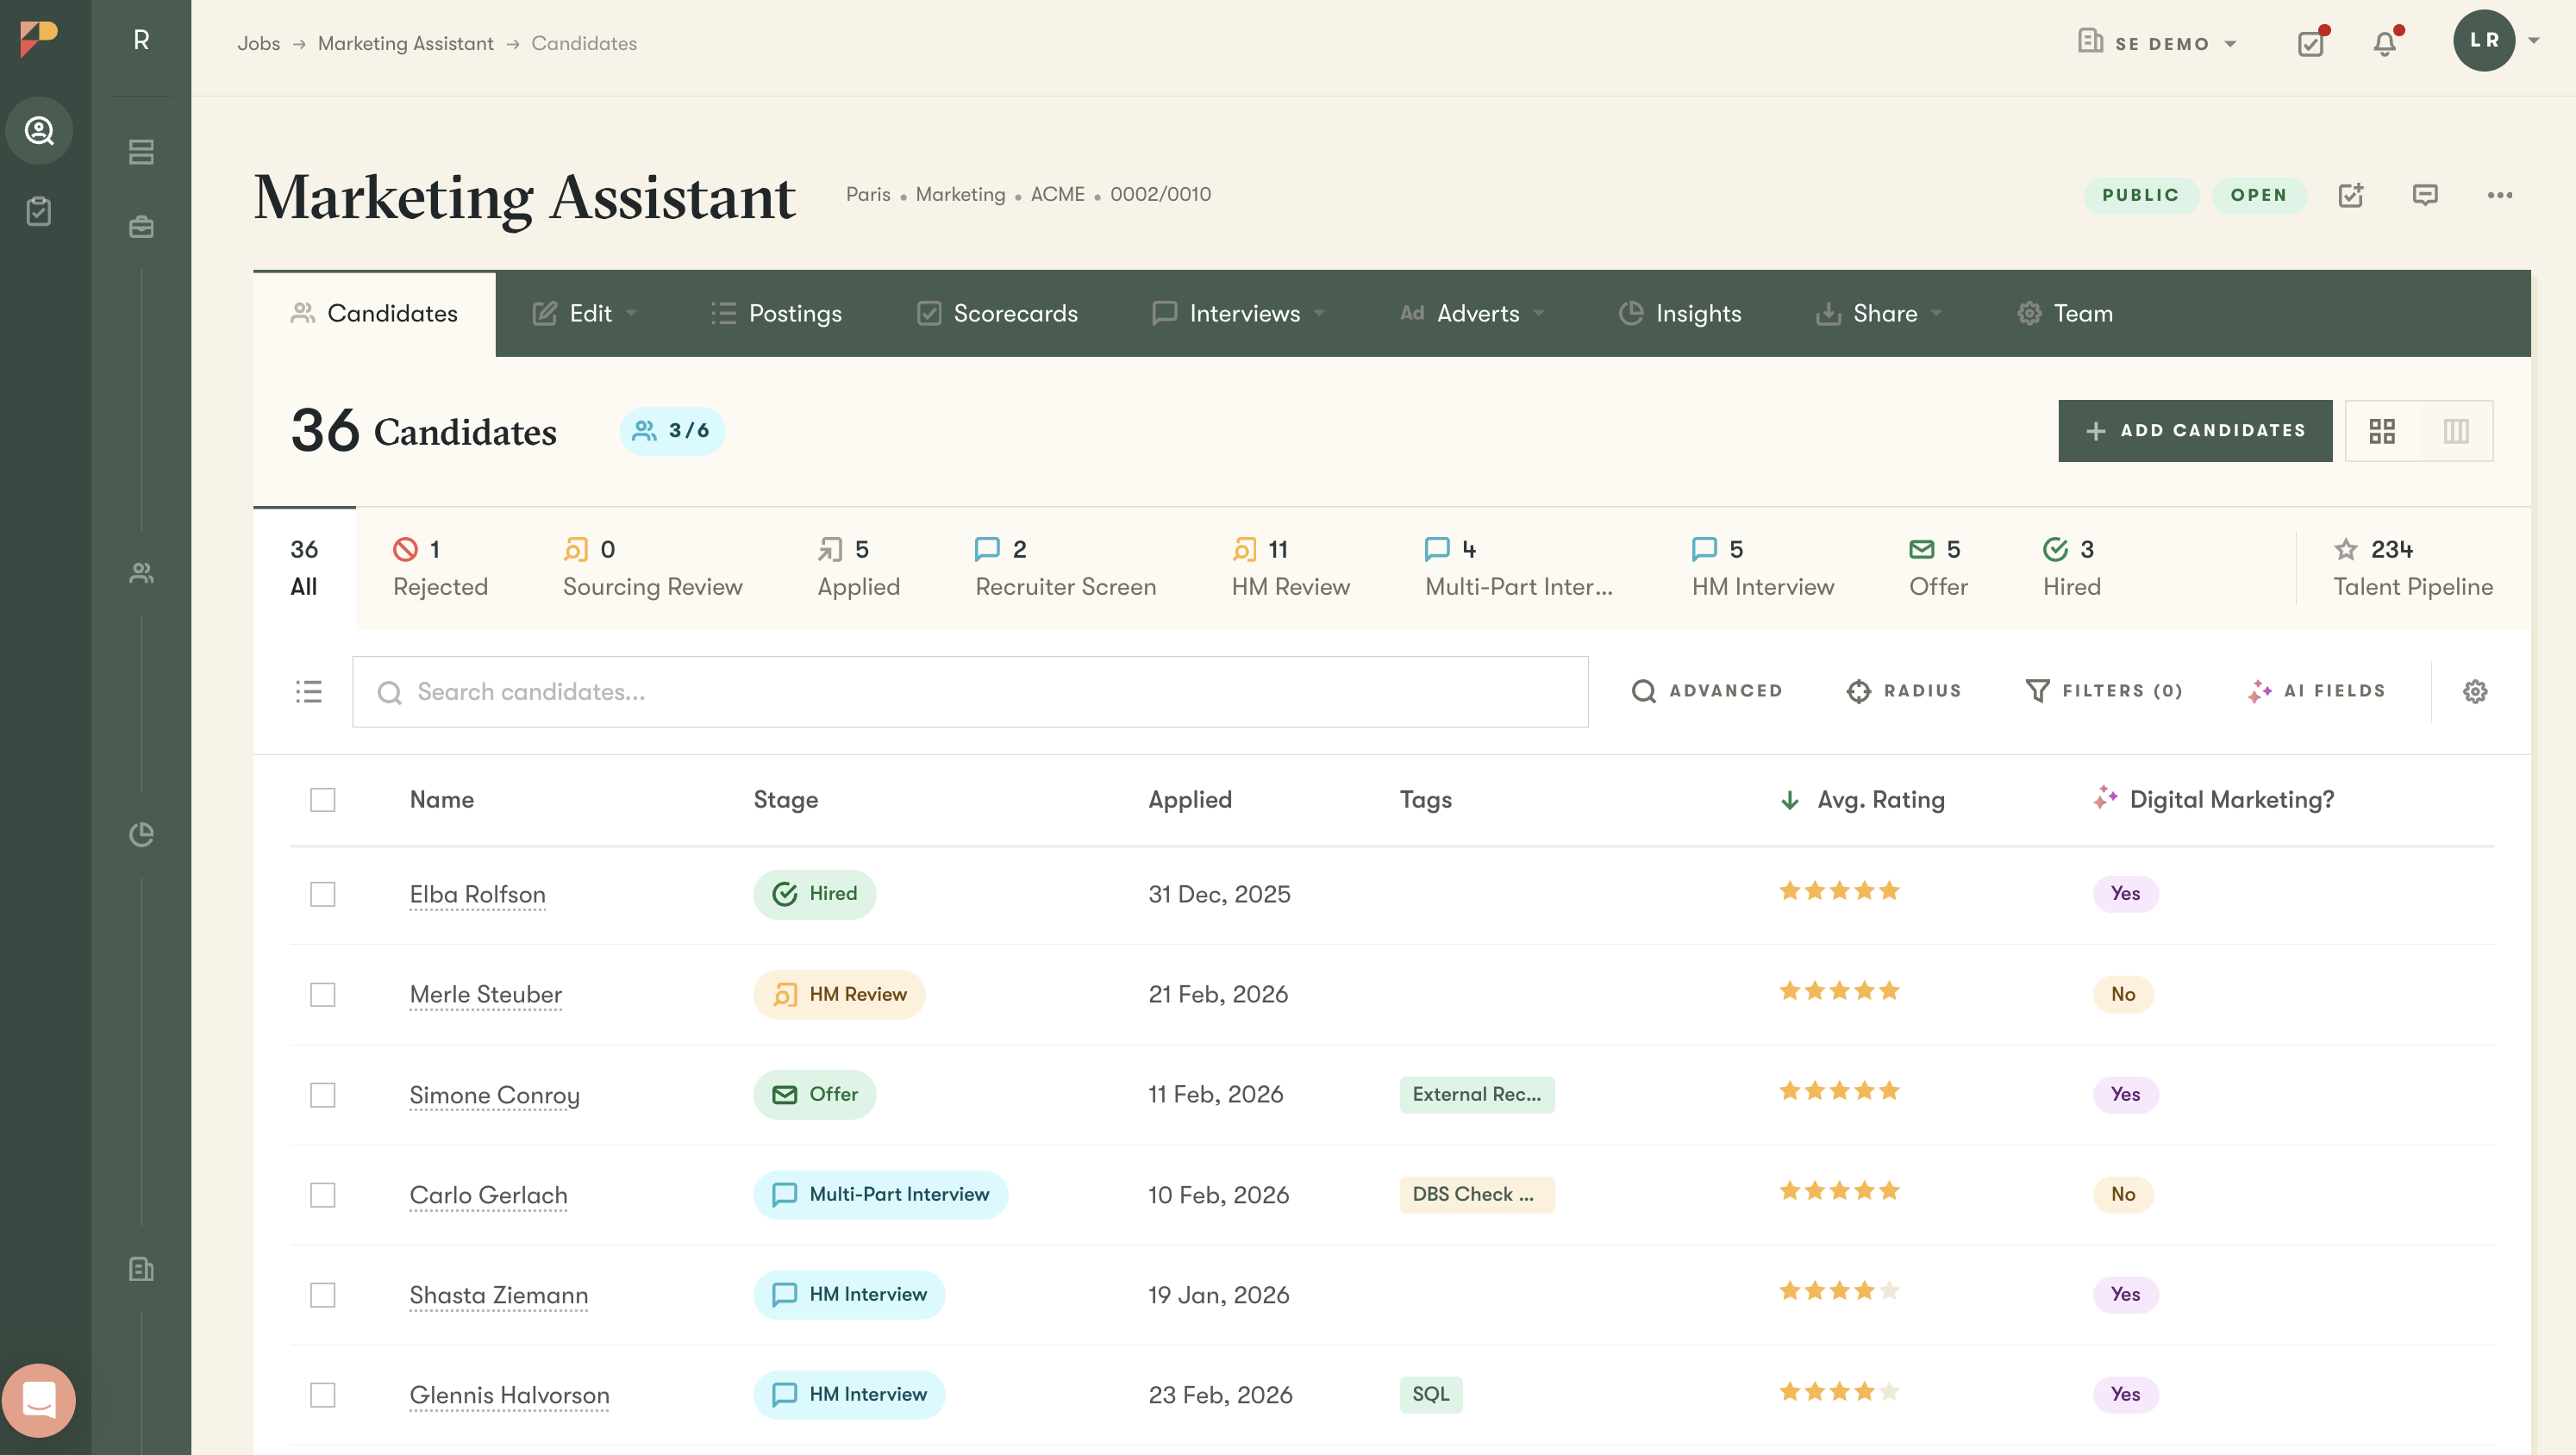Image resolution: width=2576 pixels, height=1455 pixels.
Task: Switch to the Scorecards tab
Action: [x=998, y=314]
